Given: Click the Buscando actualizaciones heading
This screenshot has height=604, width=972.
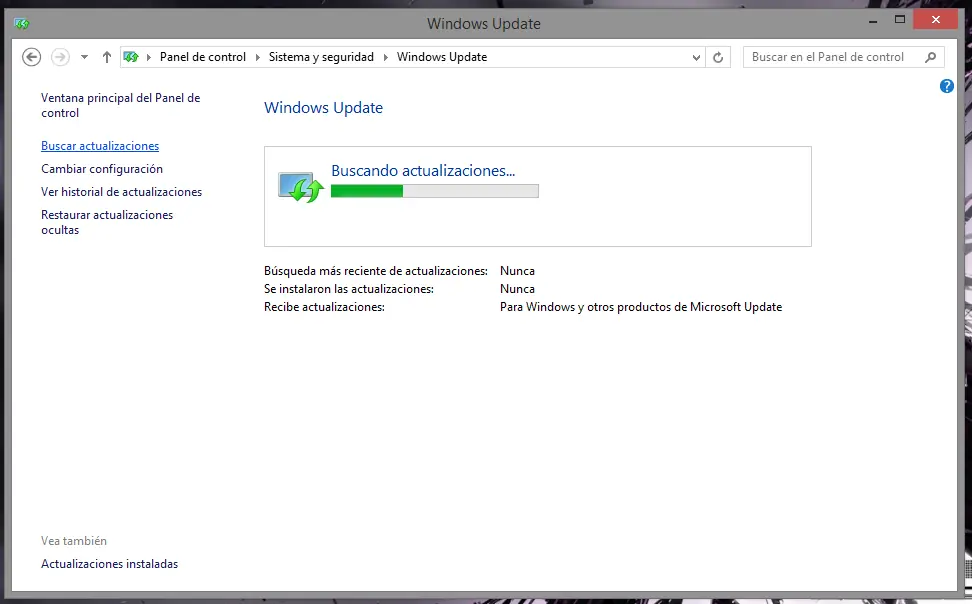Looking at the screenshot, I should [x=423, y=171].
